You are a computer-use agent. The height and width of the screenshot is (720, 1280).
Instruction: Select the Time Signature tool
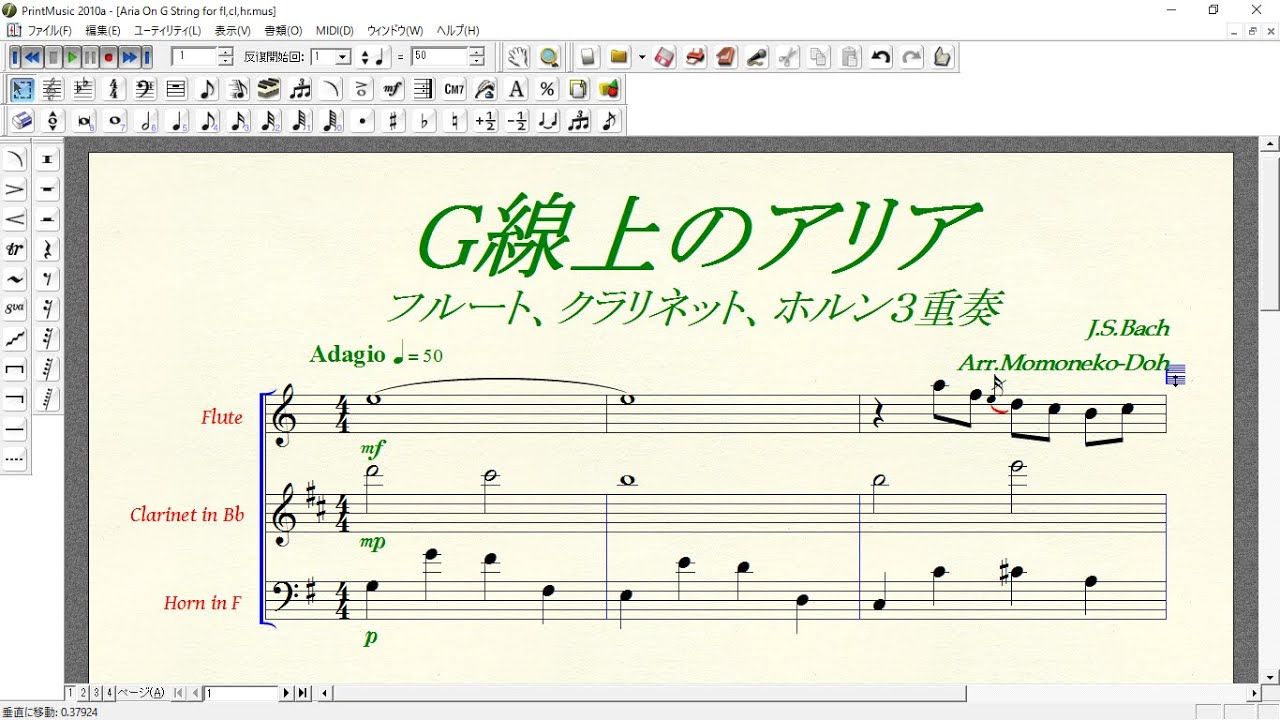pos(115,90)
